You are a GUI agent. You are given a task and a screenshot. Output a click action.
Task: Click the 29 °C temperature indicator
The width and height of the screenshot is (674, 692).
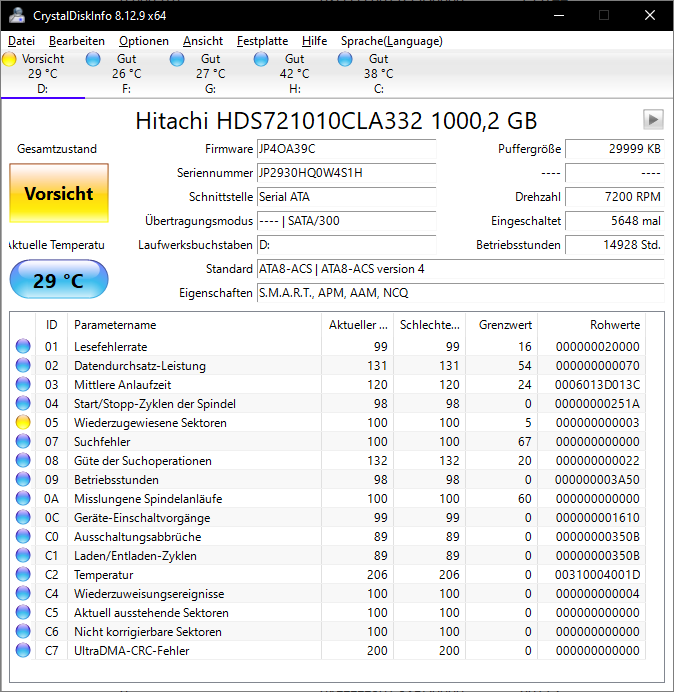[x=59, y=280]
